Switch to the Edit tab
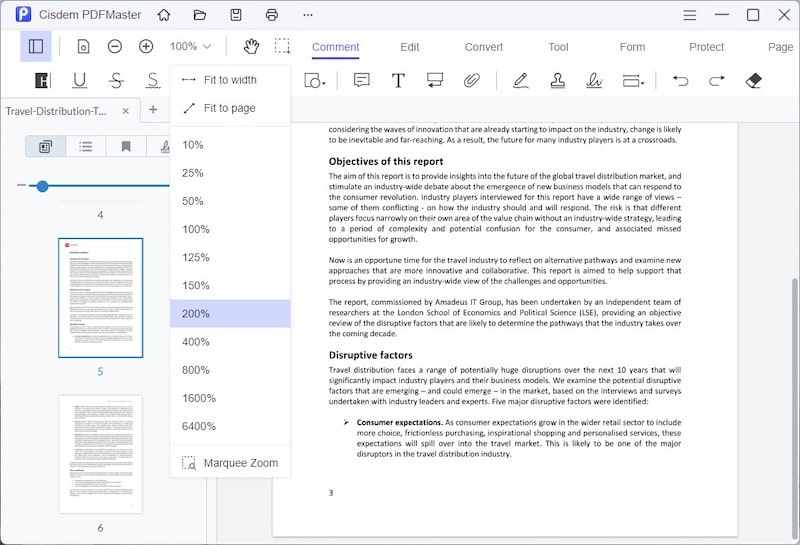The width and height of the screenshot is (800, 545). click(x=410, y=47)
